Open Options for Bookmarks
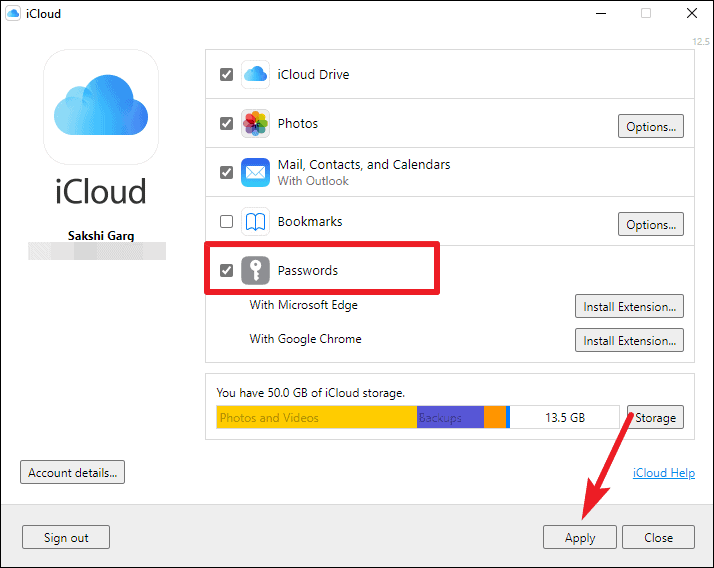This screenshot has width=714, height=568. pos(651,224)
